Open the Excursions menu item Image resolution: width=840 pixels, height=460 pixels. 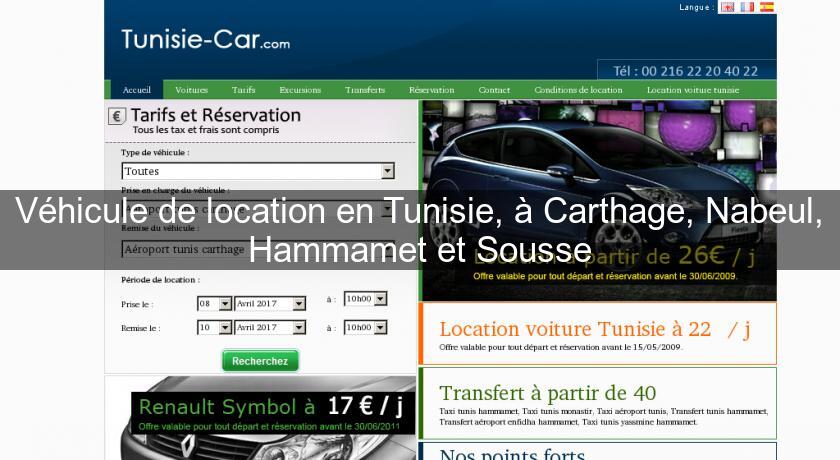tap(300, 90)
